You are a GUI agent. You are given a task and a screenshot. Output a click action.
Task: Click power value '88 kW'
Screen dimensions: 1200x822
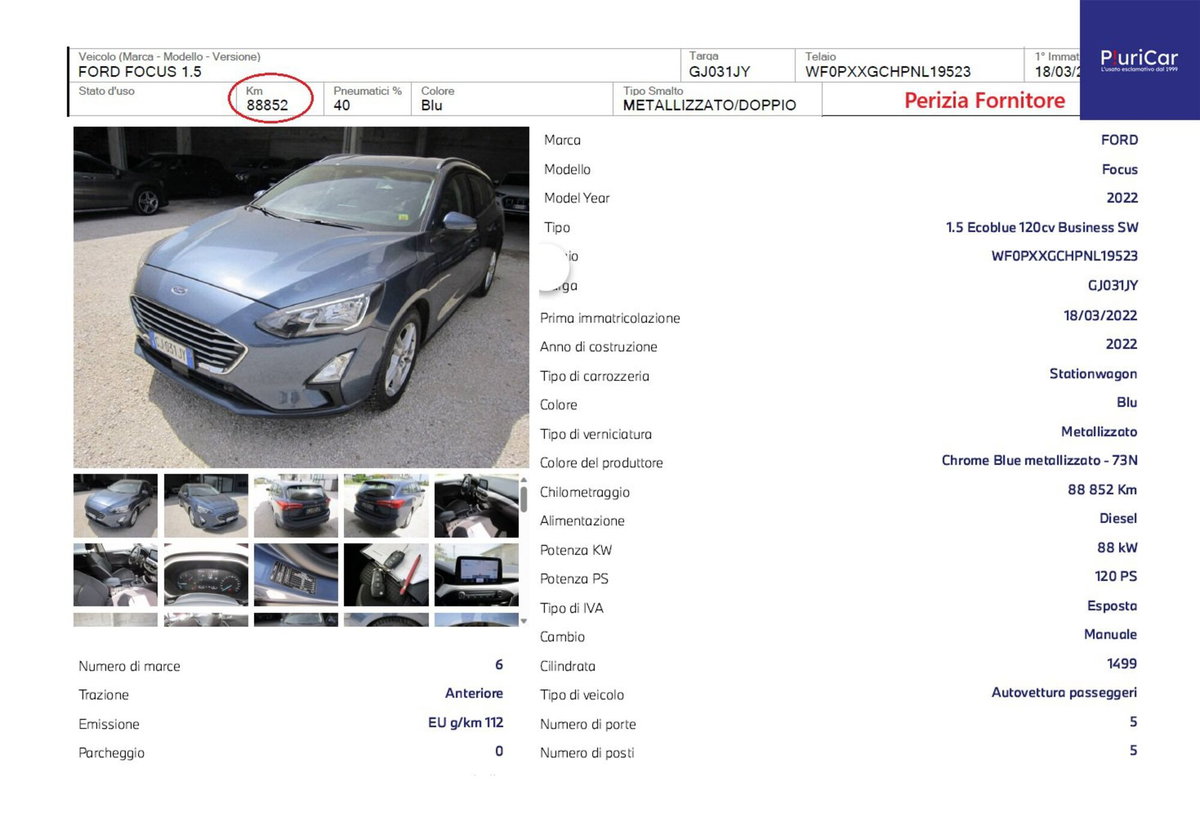pos(1118,547)
